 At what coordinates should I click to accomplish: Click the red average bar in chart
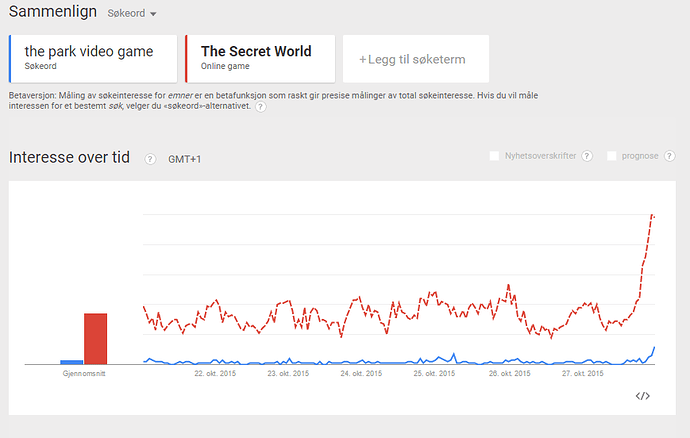point(95,339)
